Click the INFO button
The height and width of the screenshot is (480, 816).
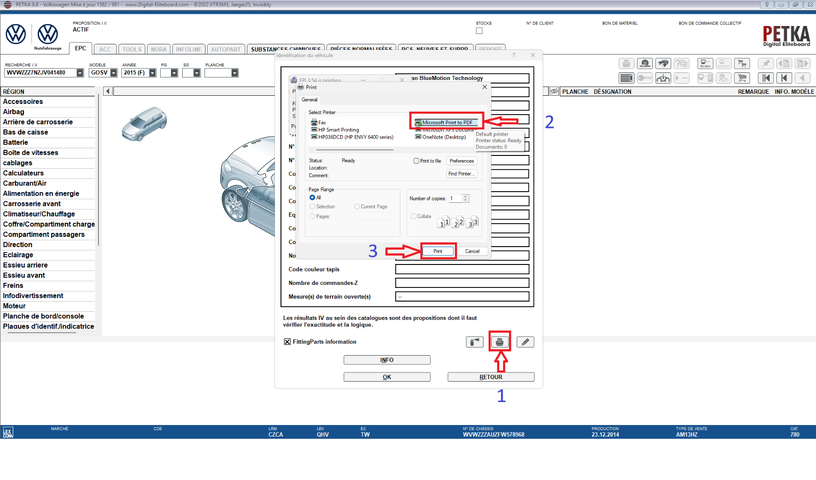click(387, 360)
